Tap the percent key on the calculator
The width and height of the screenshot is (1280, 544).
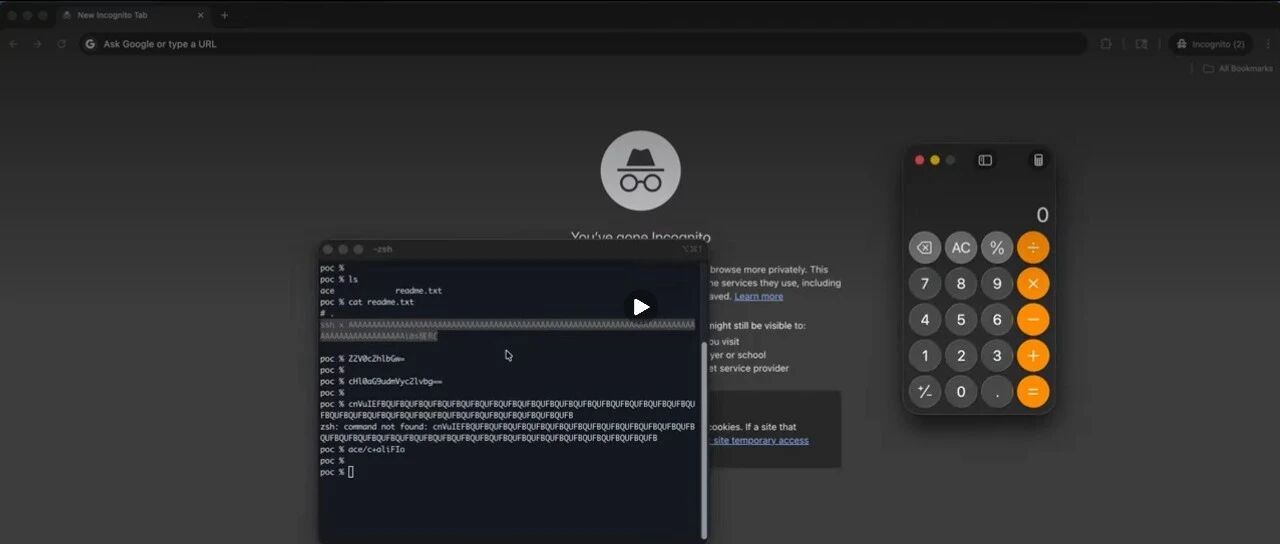(997, 247)
